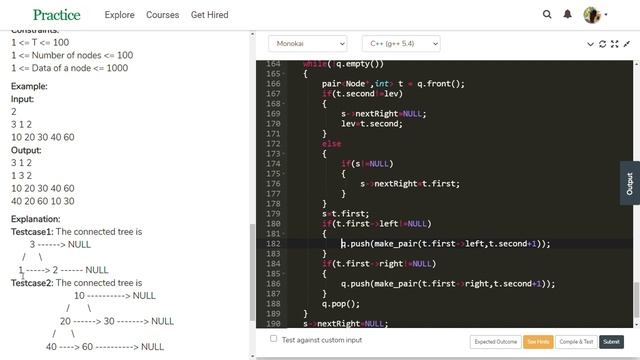This screenshot has width=640, height=360.
Task: Click line number 182 in the gutter
Action: 273,244
